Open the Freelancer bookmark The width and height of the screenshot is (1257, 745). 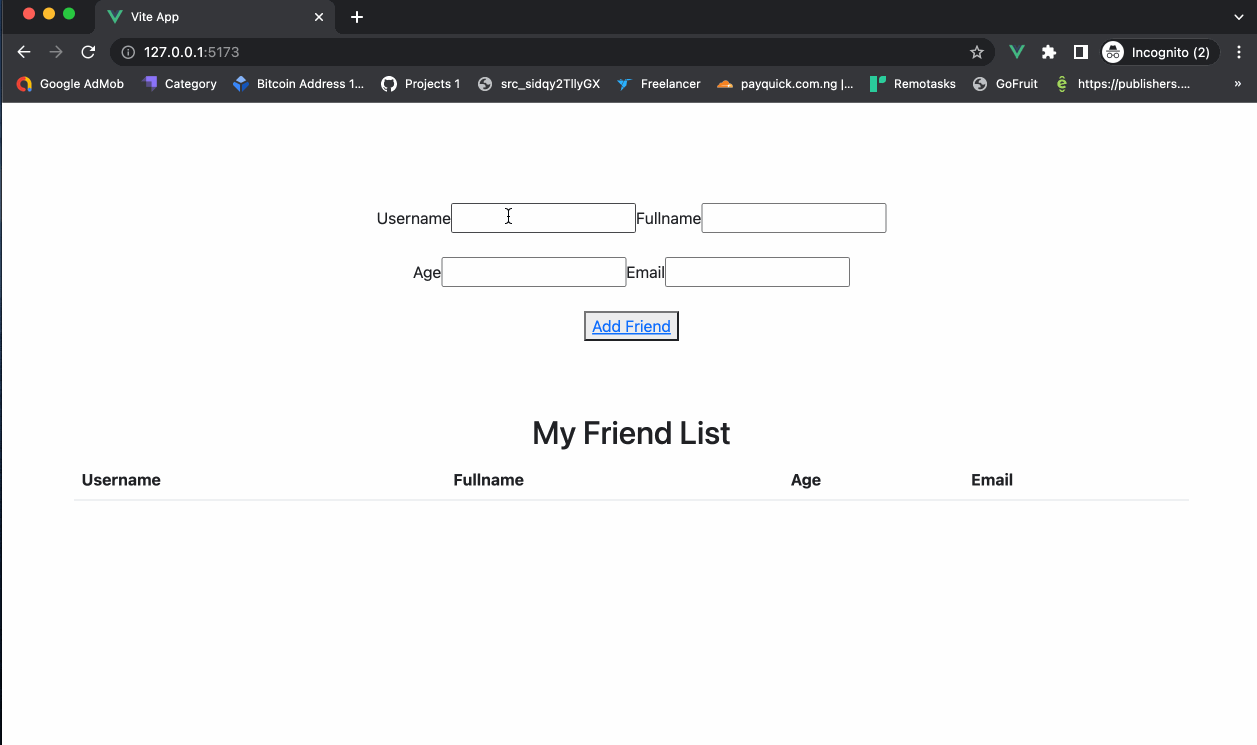[658, 84]
